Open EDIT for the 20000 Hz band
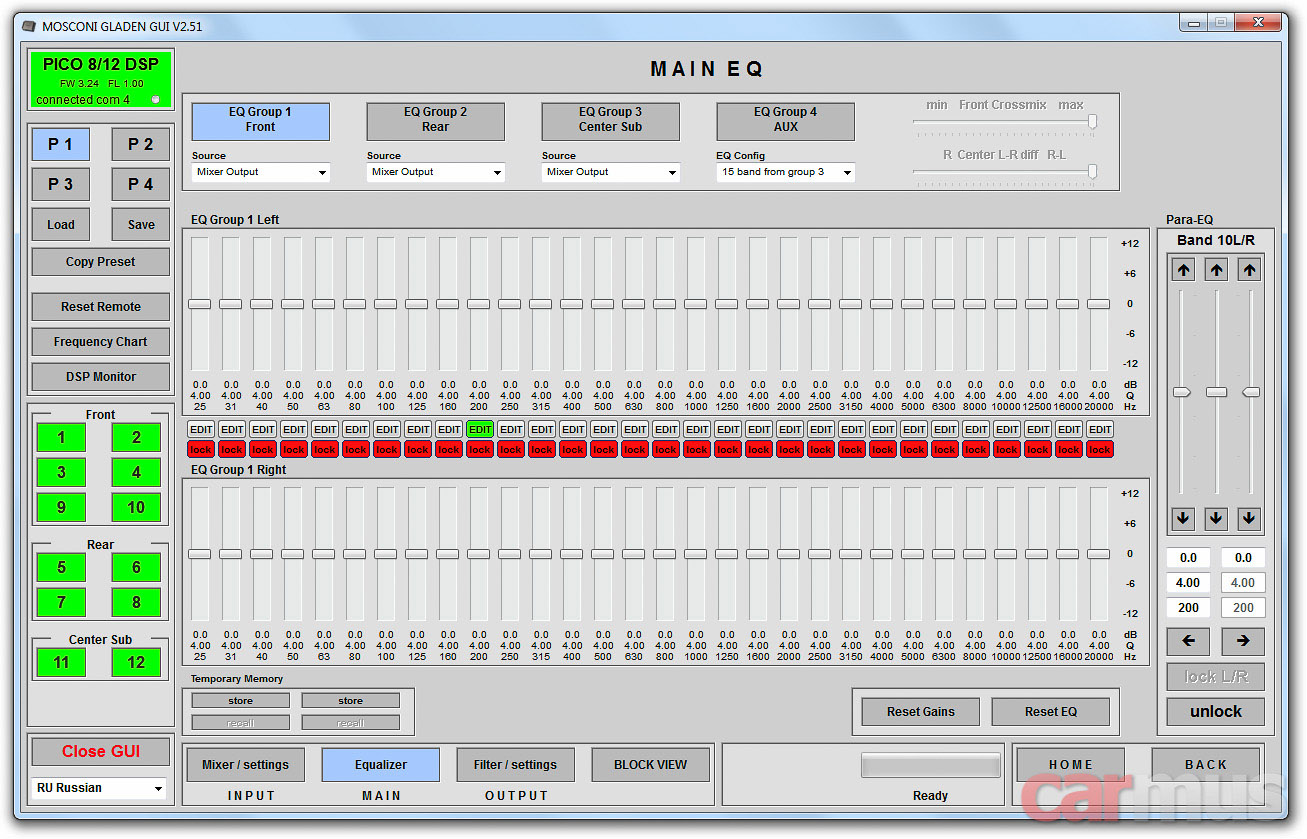Viewport: 1307px width, 839px height. click(x=1100, y=429)
